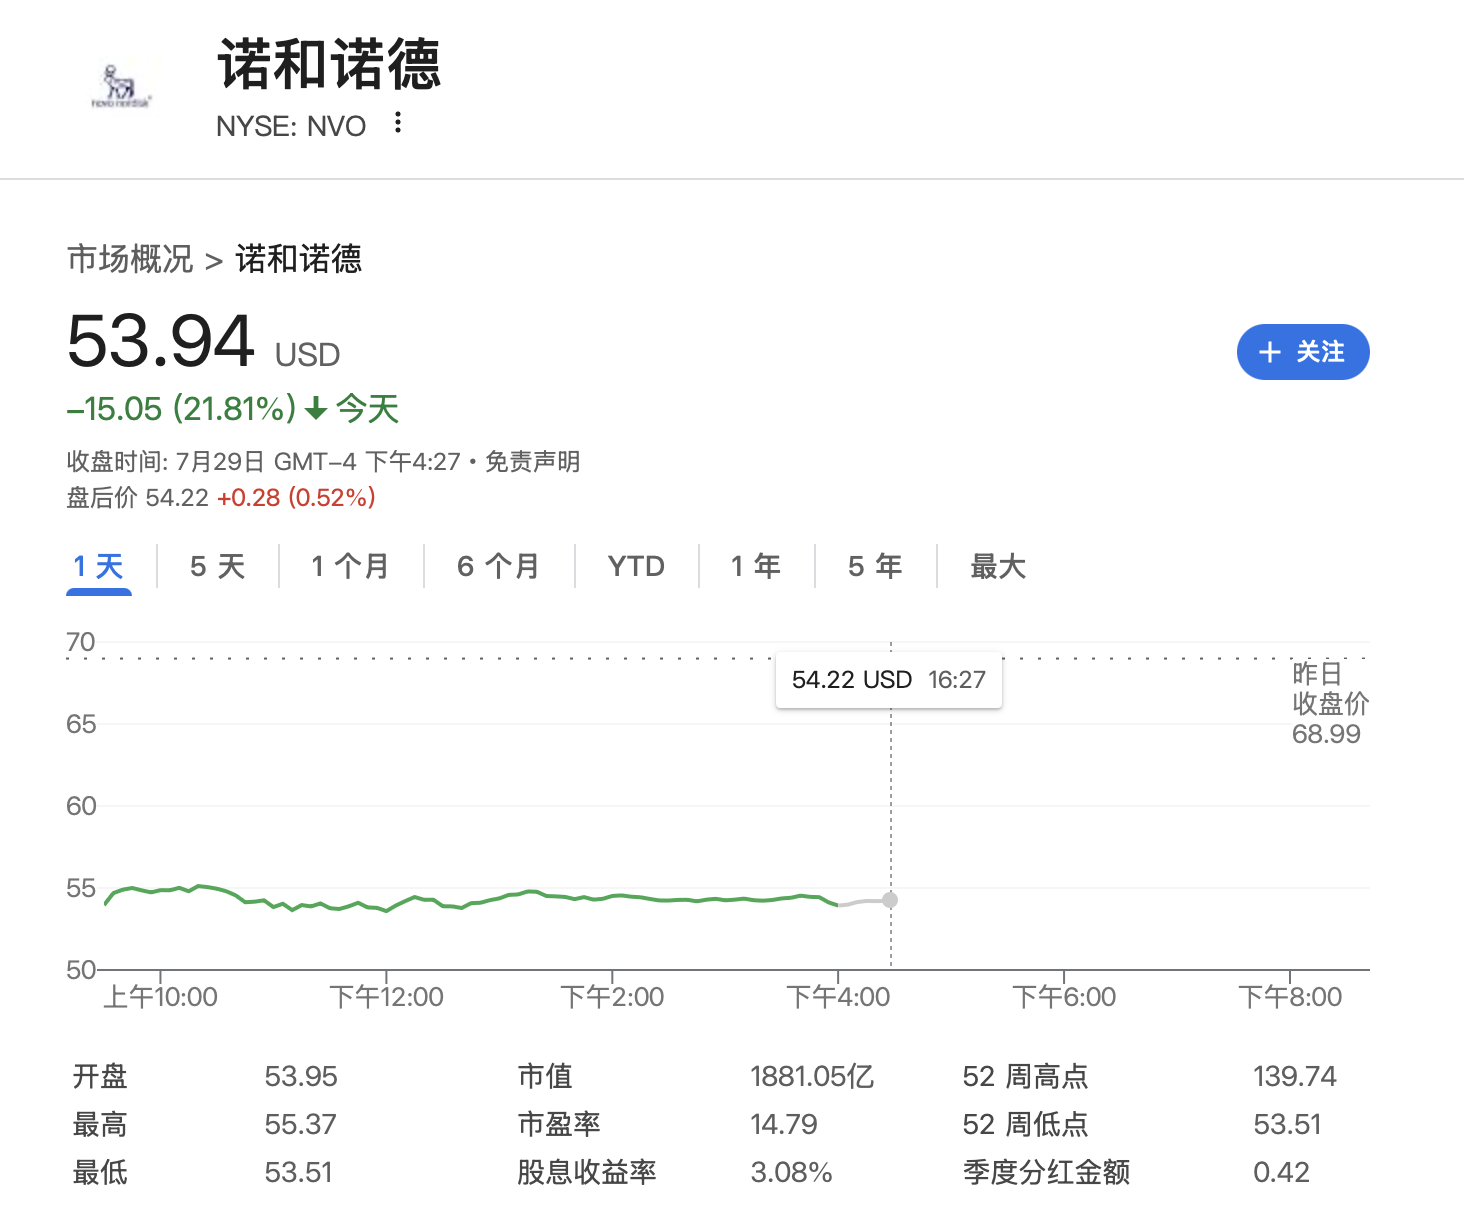Screen dimensions: 1464x1218
Task: Select the 最大 chart range tab
Action: [998, 567]
